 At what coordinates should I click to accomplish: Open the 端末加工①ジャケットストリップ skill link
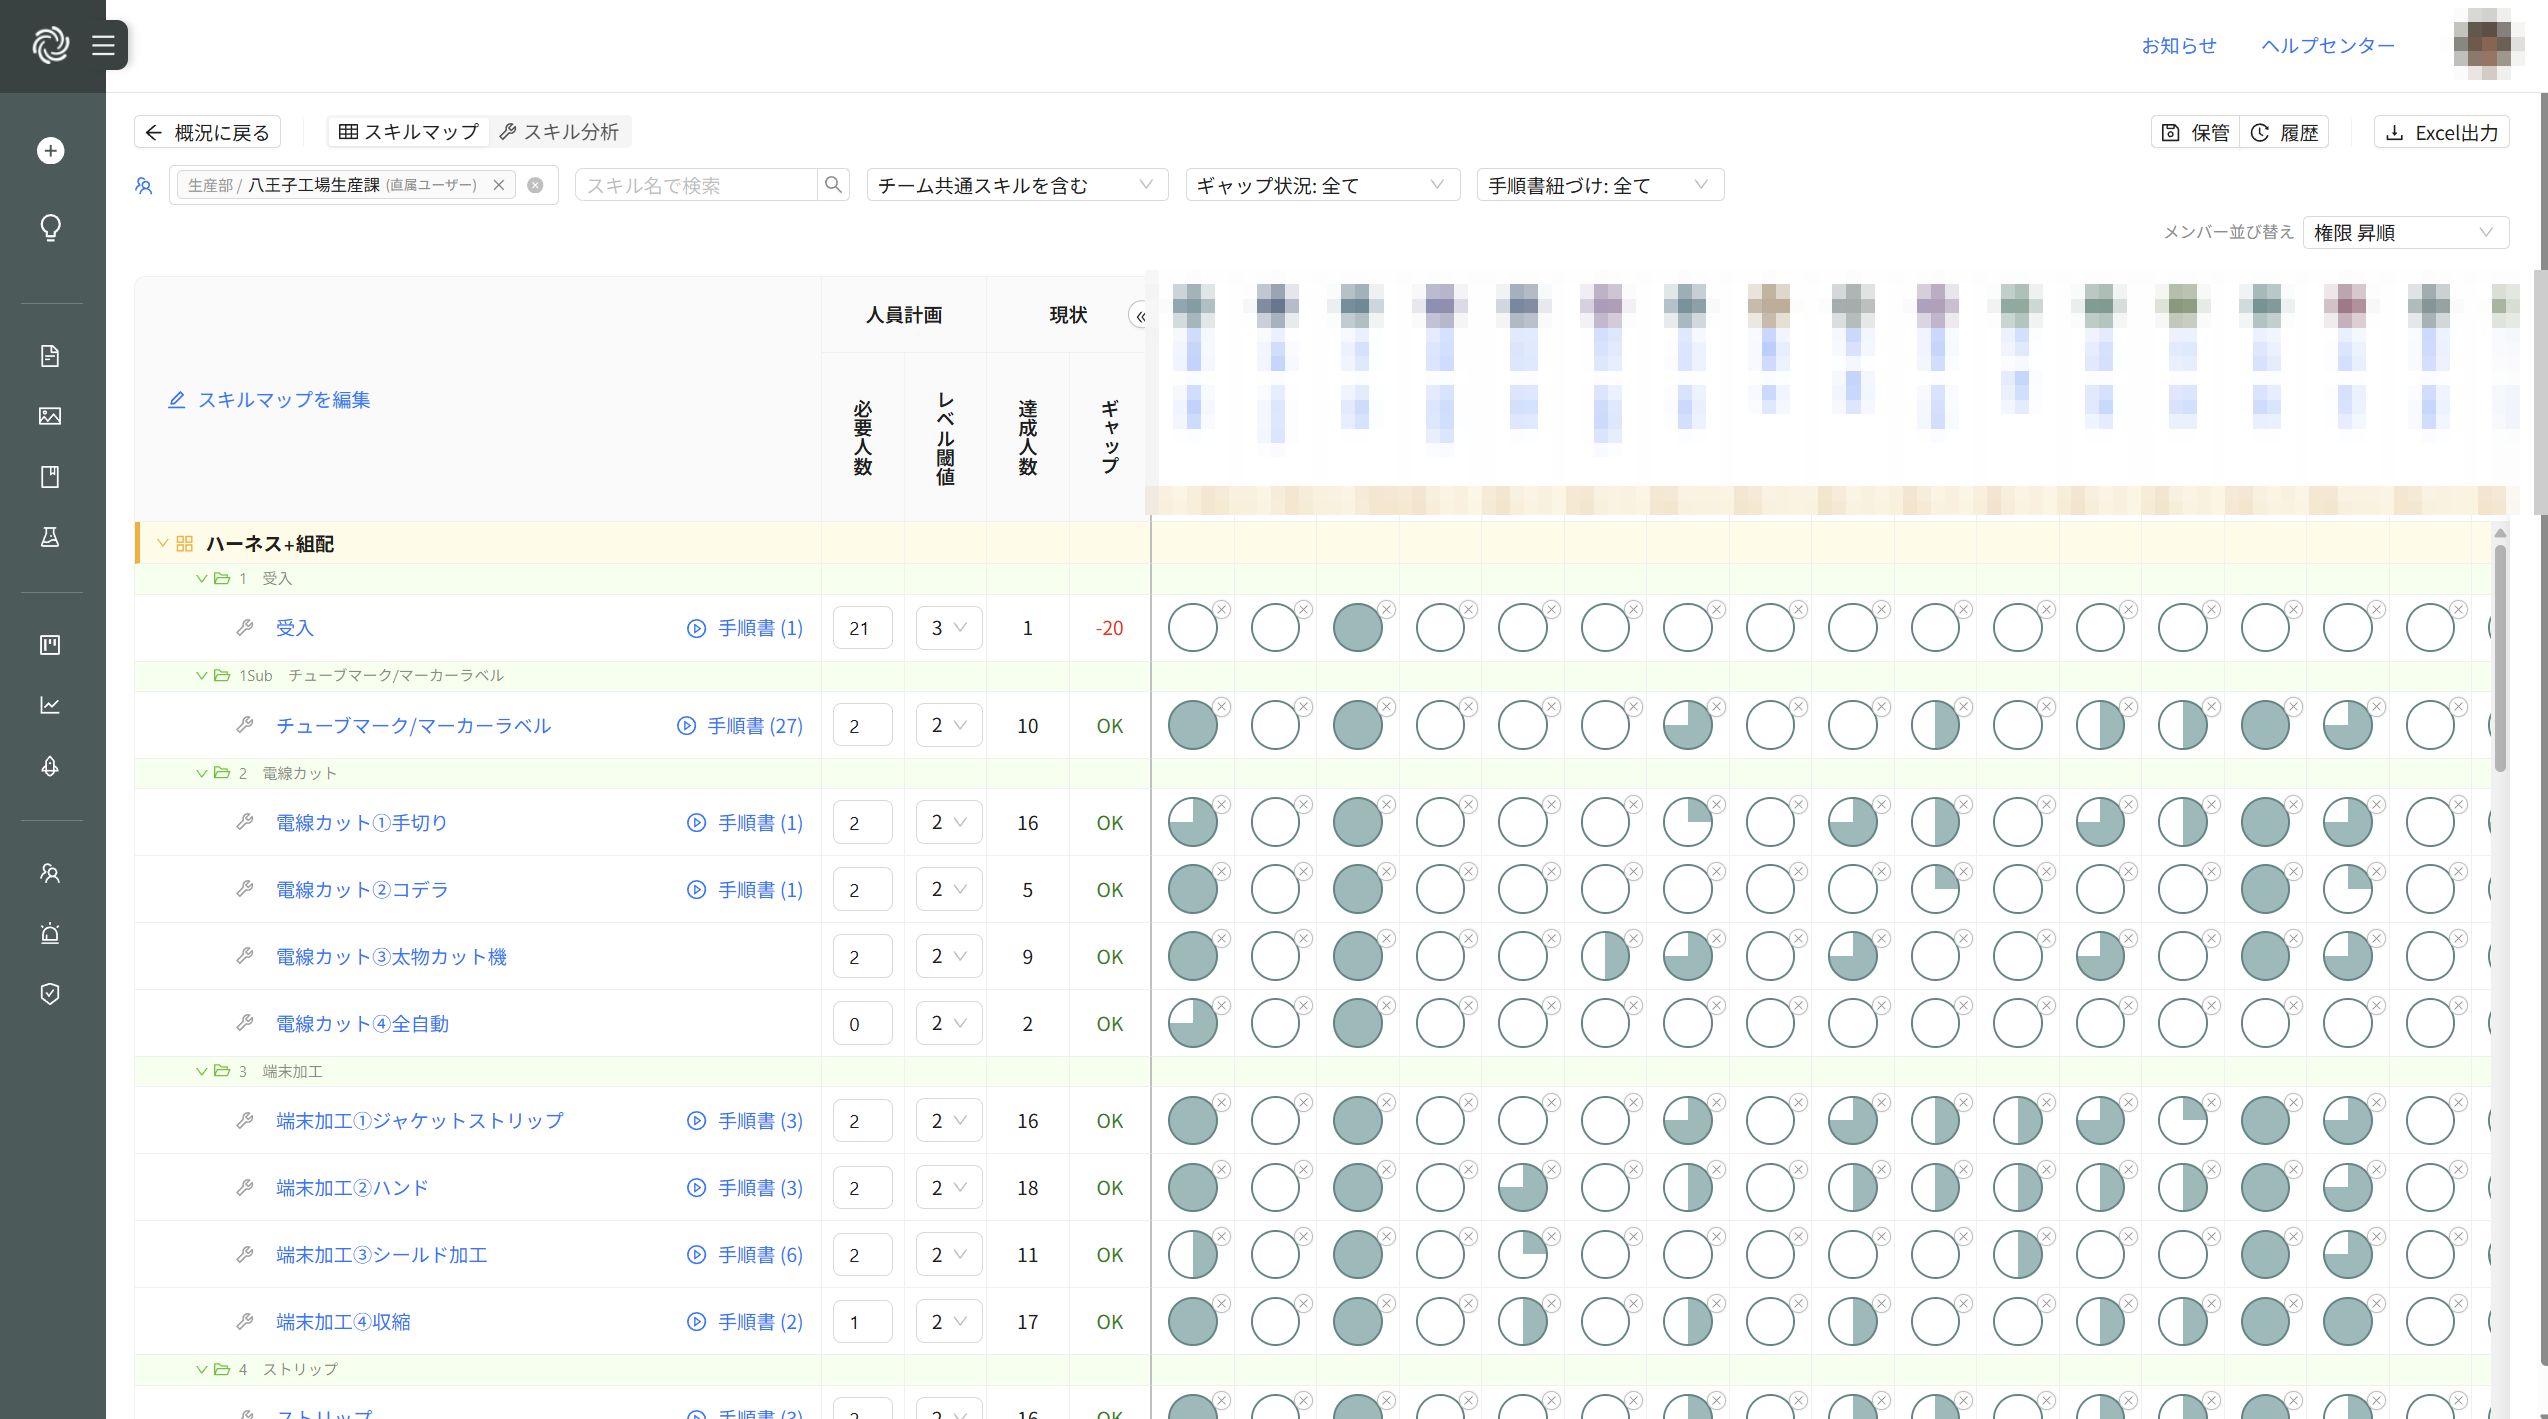[420, 1120]
